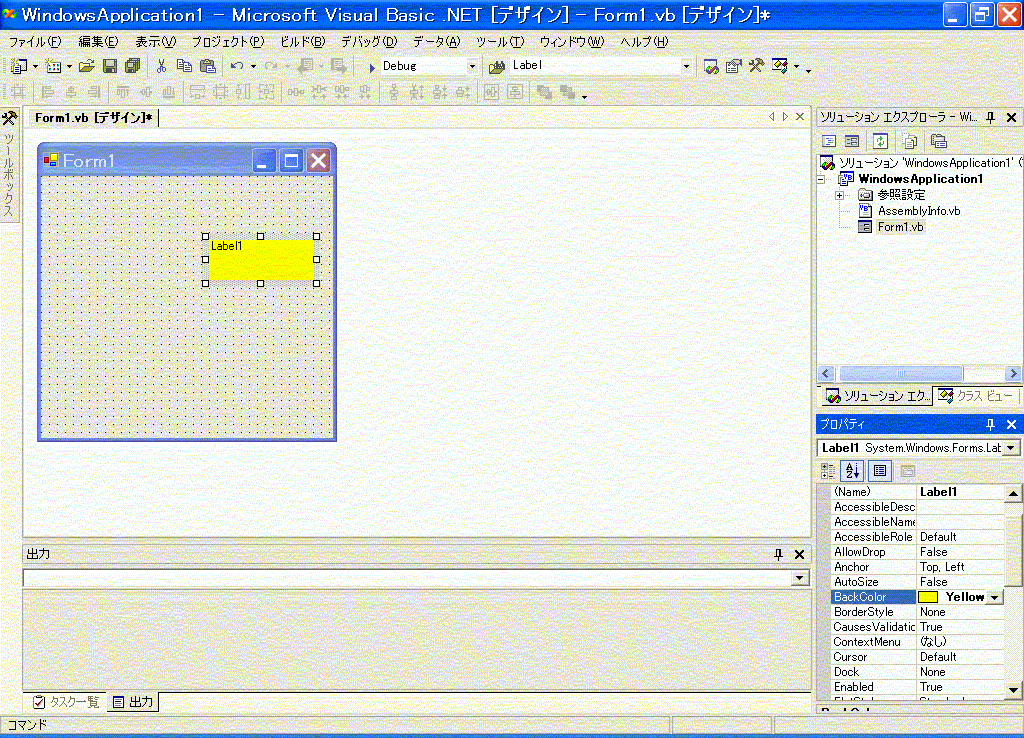Save Form1.vb with the floppy icon
This screenshot has height=738, width=1024.
click(110, 66)
